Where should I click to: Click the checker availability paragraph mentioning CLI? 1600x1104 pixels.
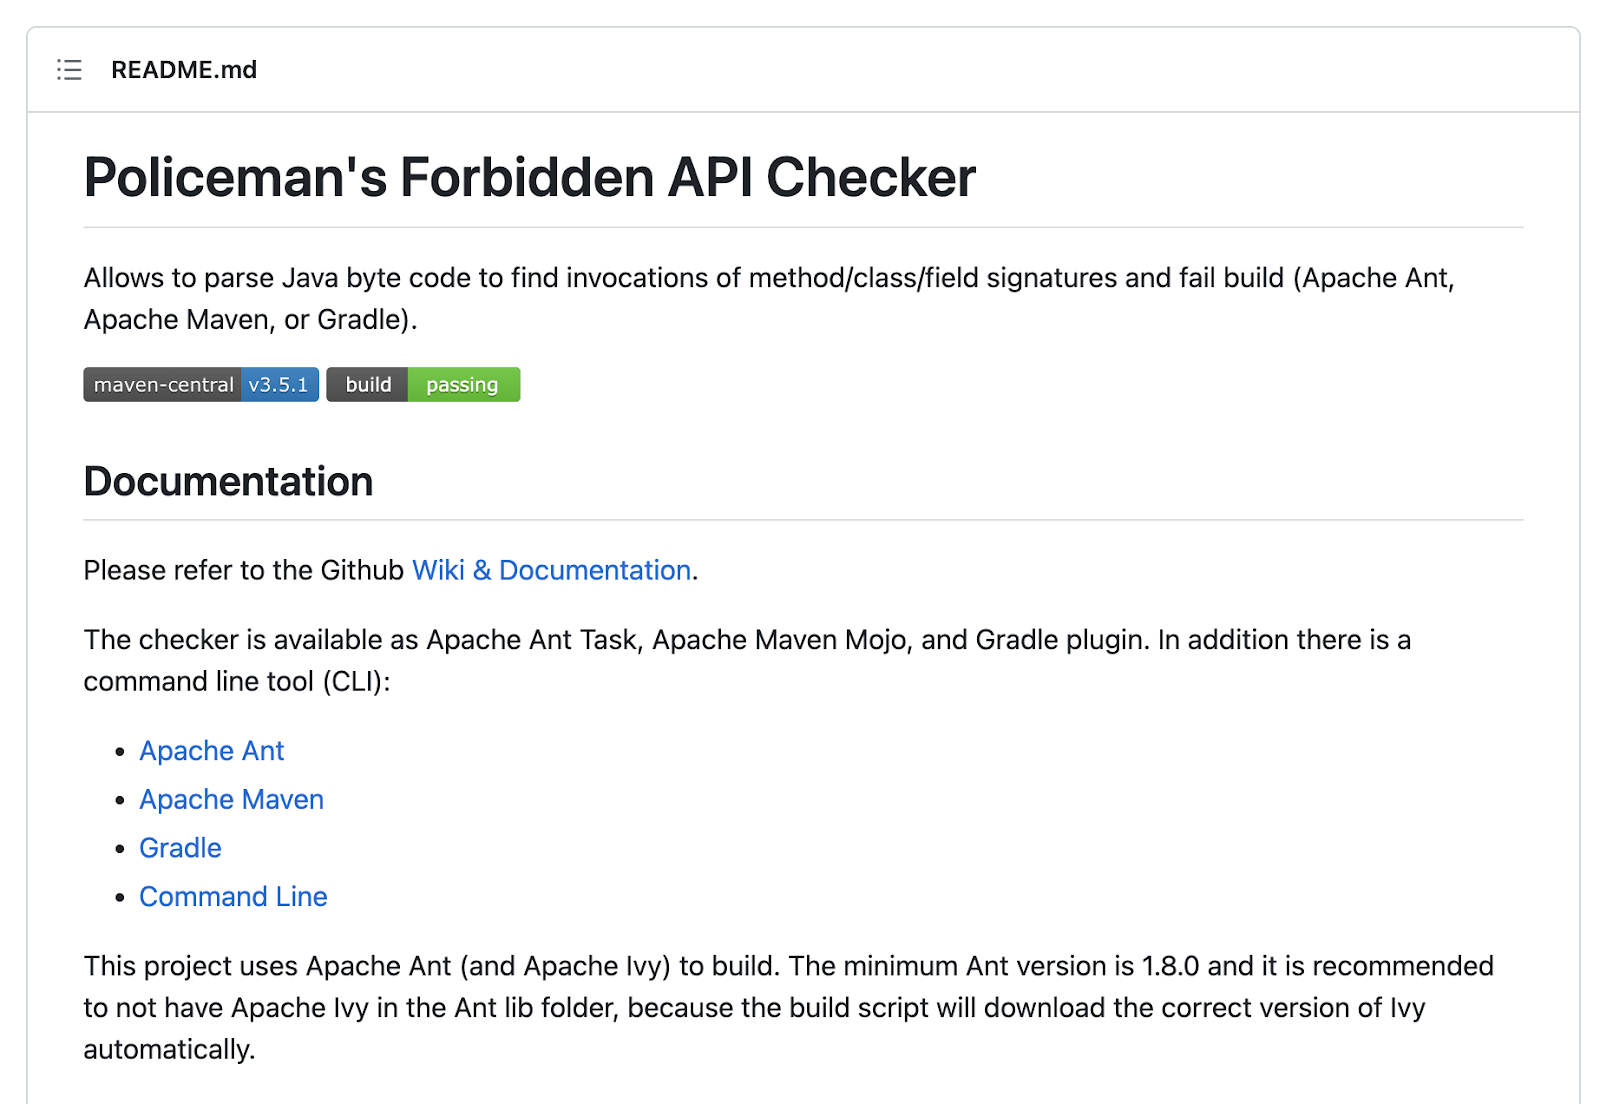pyautogui.click(x=748, y=661)
